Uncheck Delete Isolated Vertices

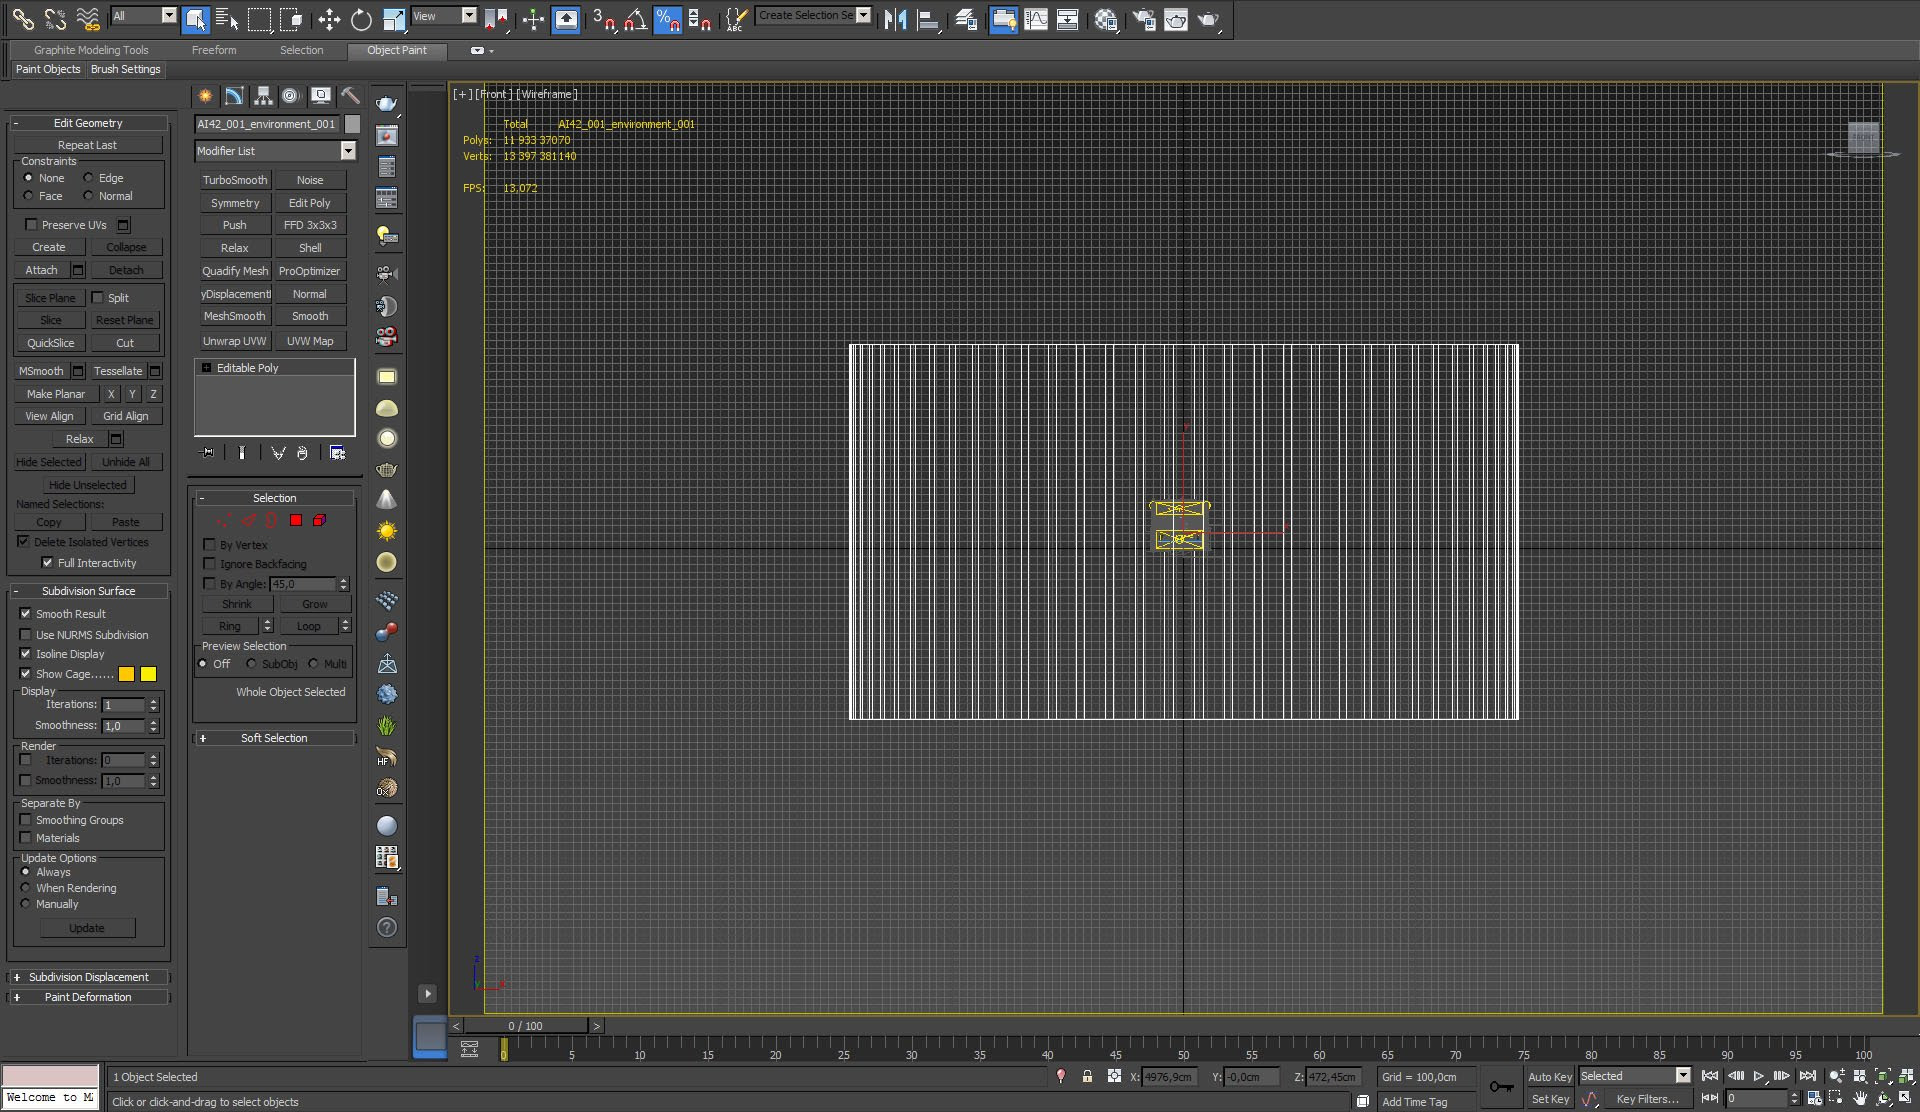tap(23, 541)
